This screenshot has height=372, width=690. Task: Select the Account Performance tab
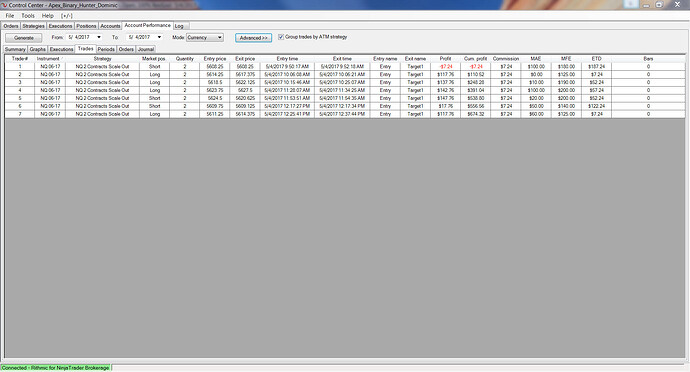point(147,26)
